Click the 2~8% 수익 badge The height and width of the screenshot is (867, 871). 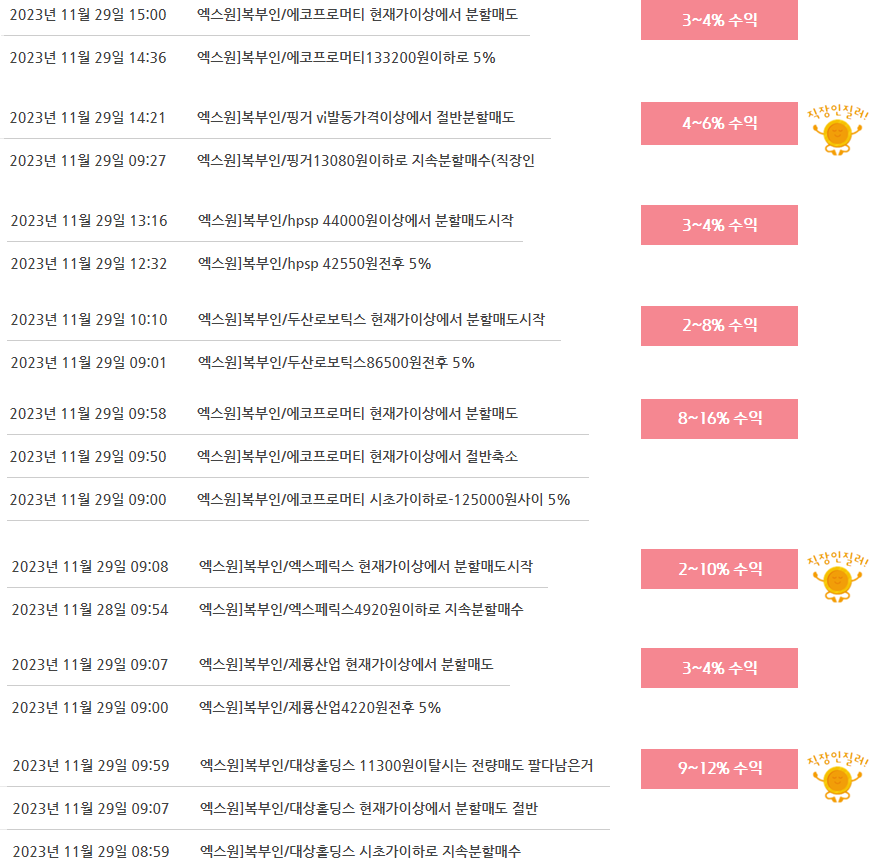click(x=719, y=325)
